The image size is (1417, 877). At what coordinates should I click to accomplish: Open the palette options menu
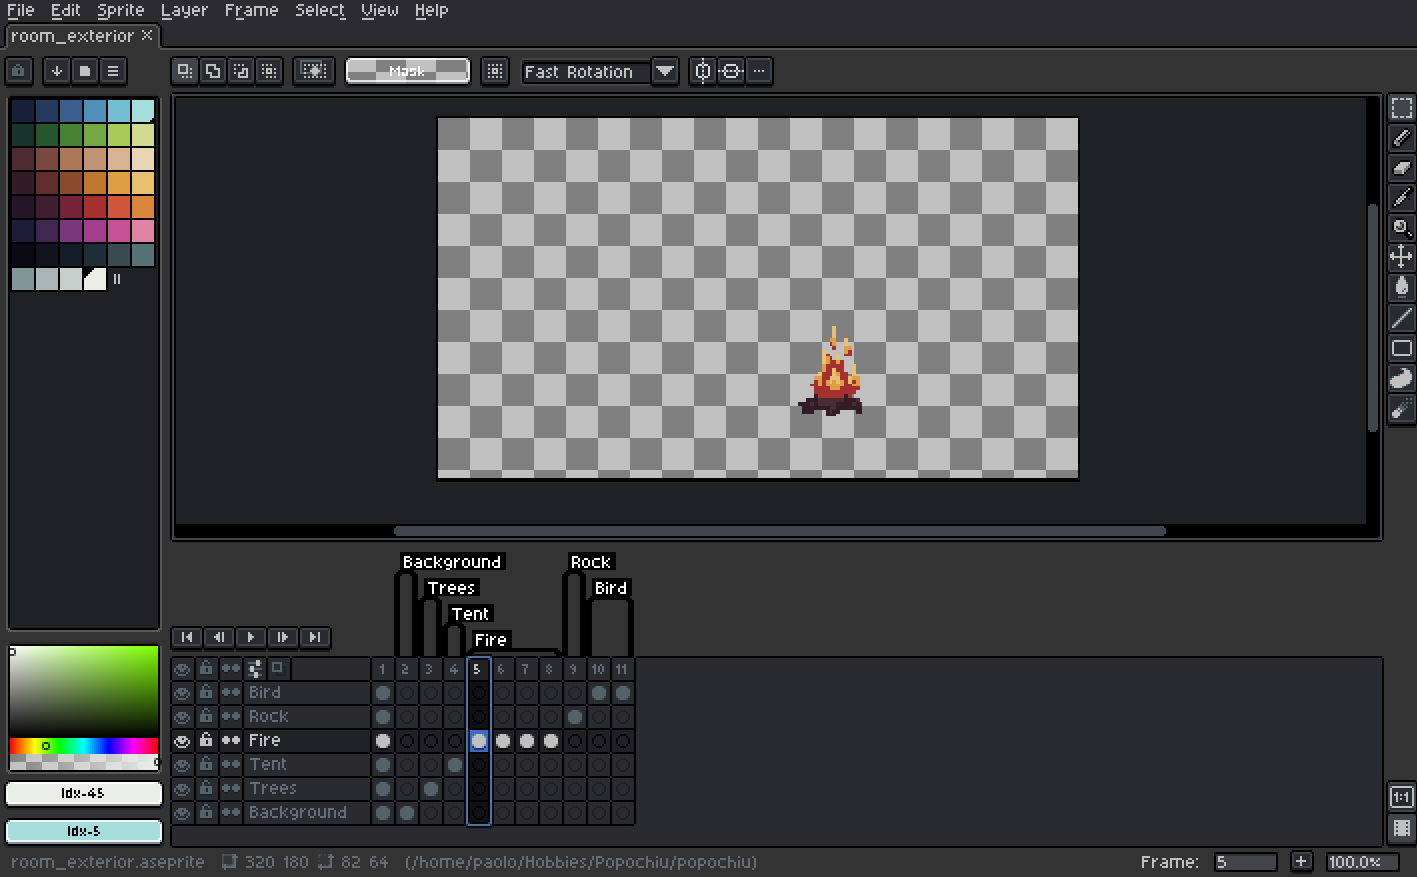[113, 71]
